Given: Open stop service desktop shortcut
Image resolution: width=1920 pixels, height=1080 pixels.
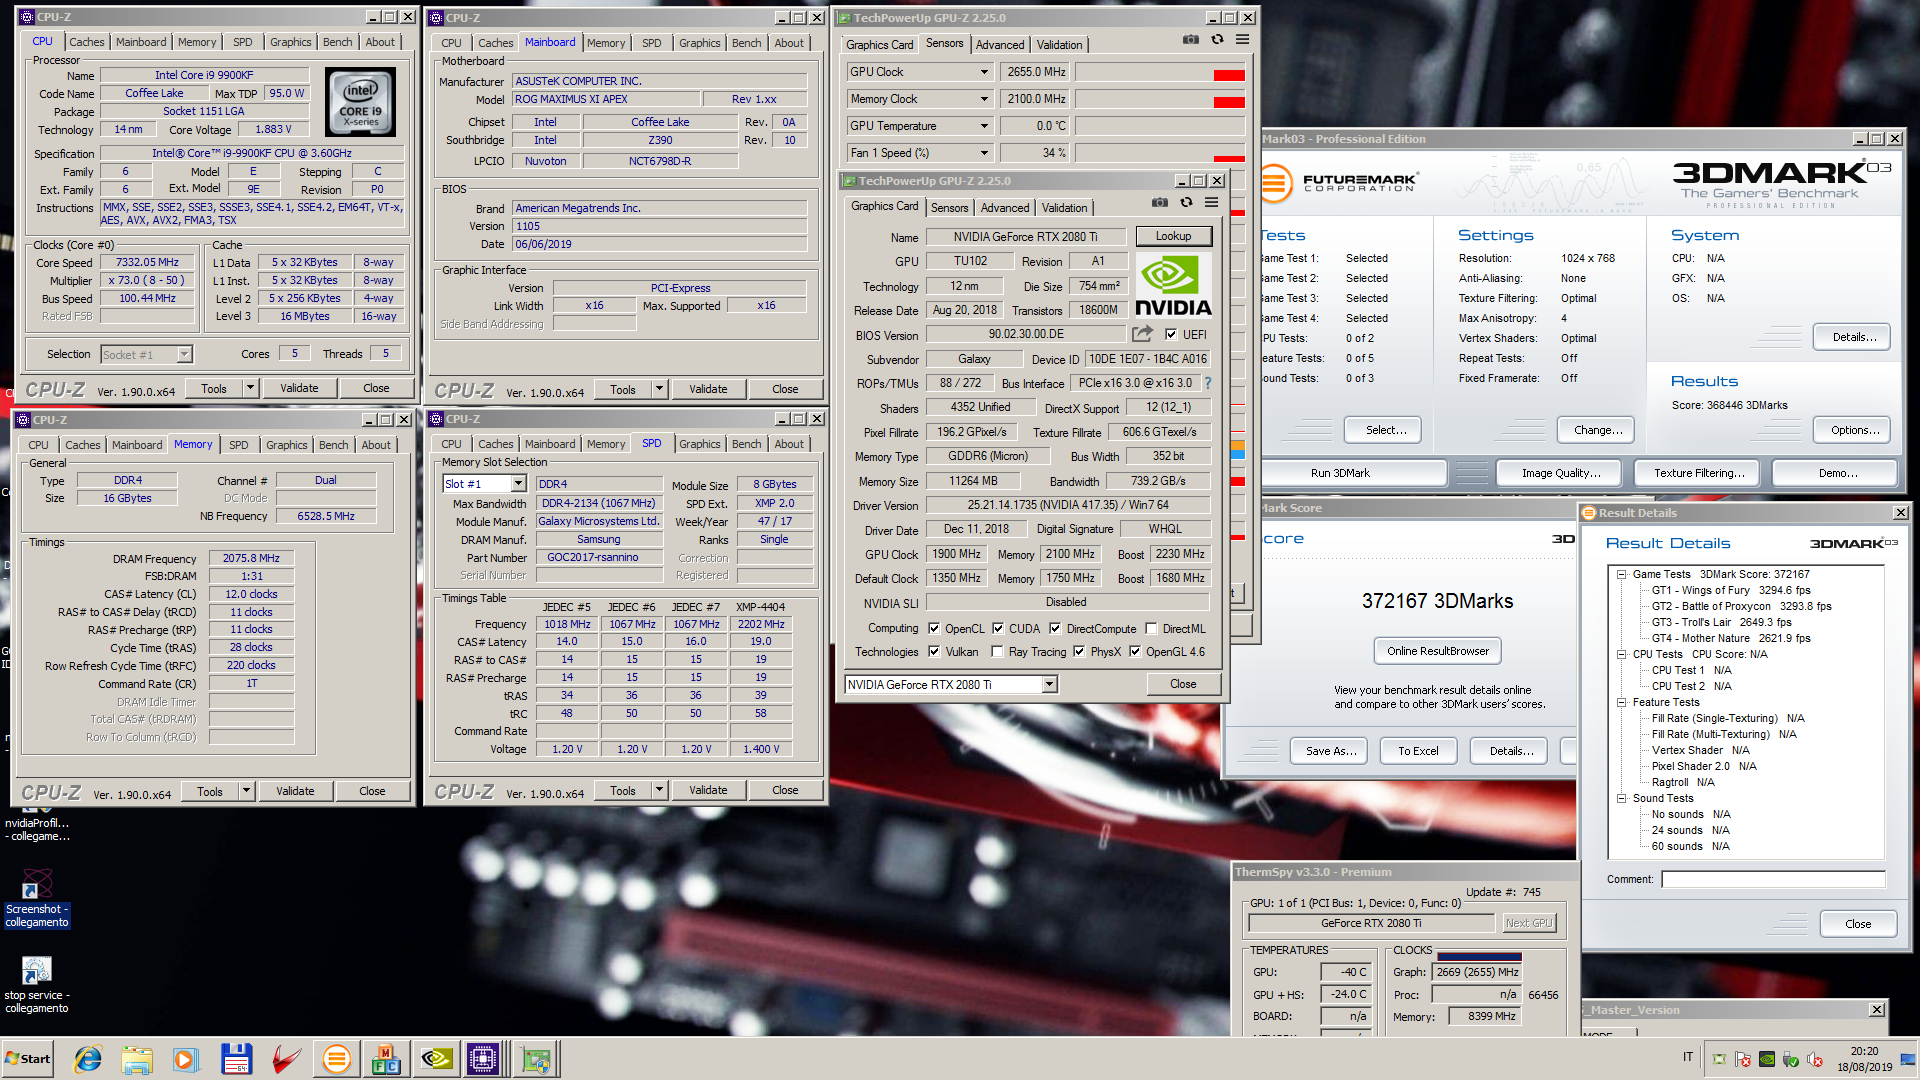Looking at the screenshot, I should click(37, 984).
